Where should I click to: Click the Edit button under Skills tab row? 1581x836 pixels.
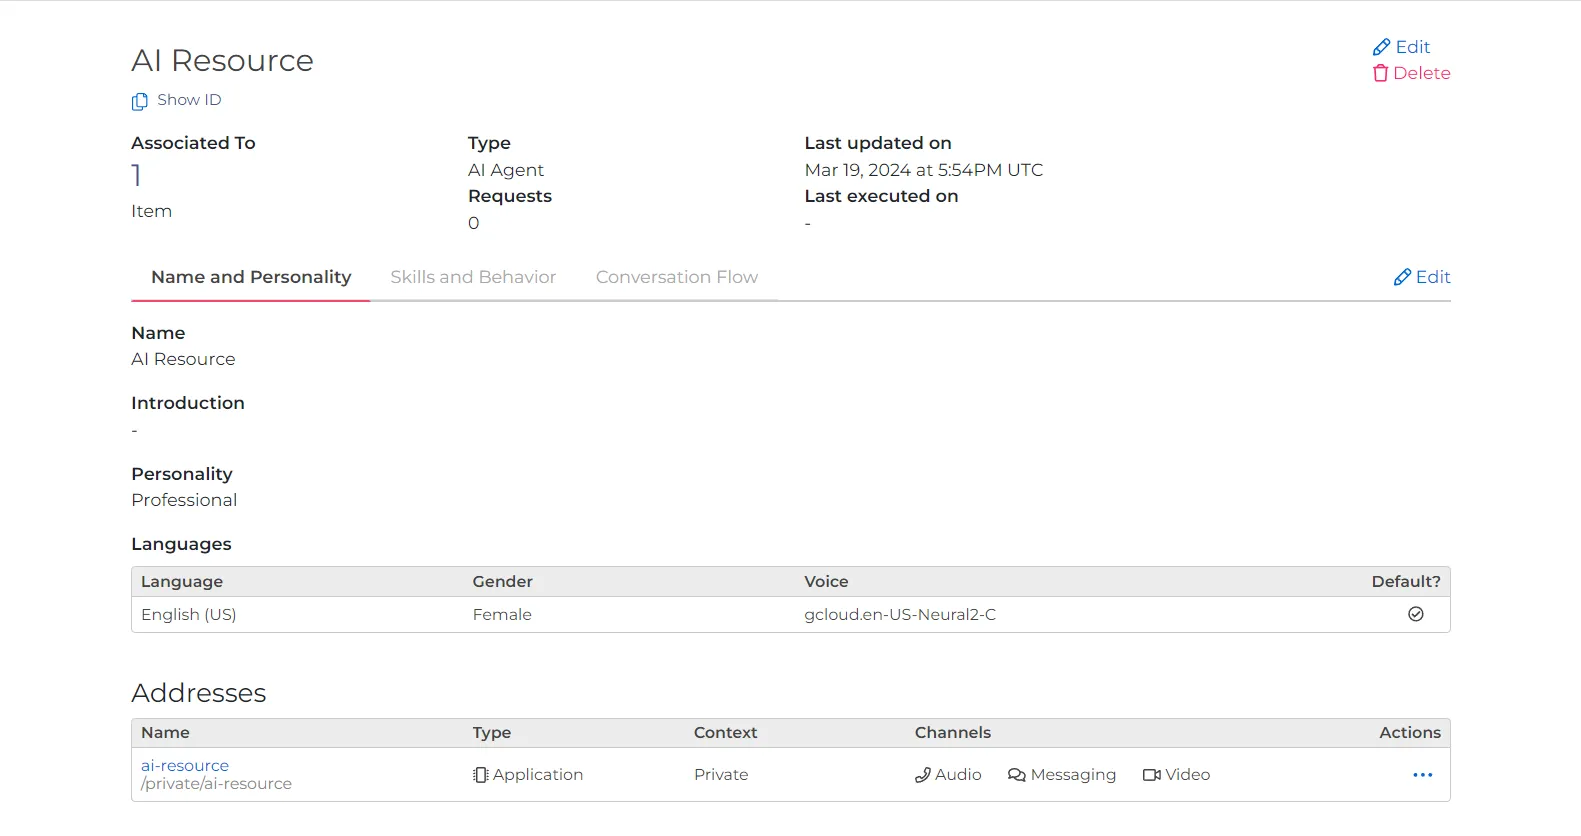pyautogui.click(x=1422, y=277)
